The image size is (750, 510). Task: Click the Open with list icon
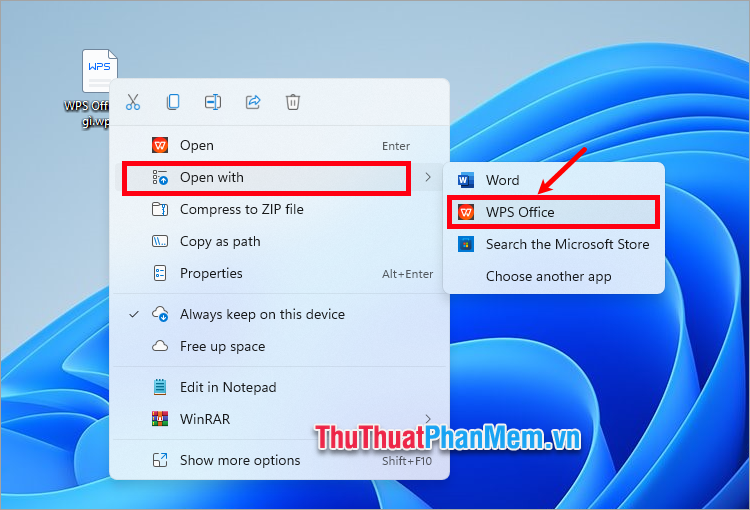160,177
